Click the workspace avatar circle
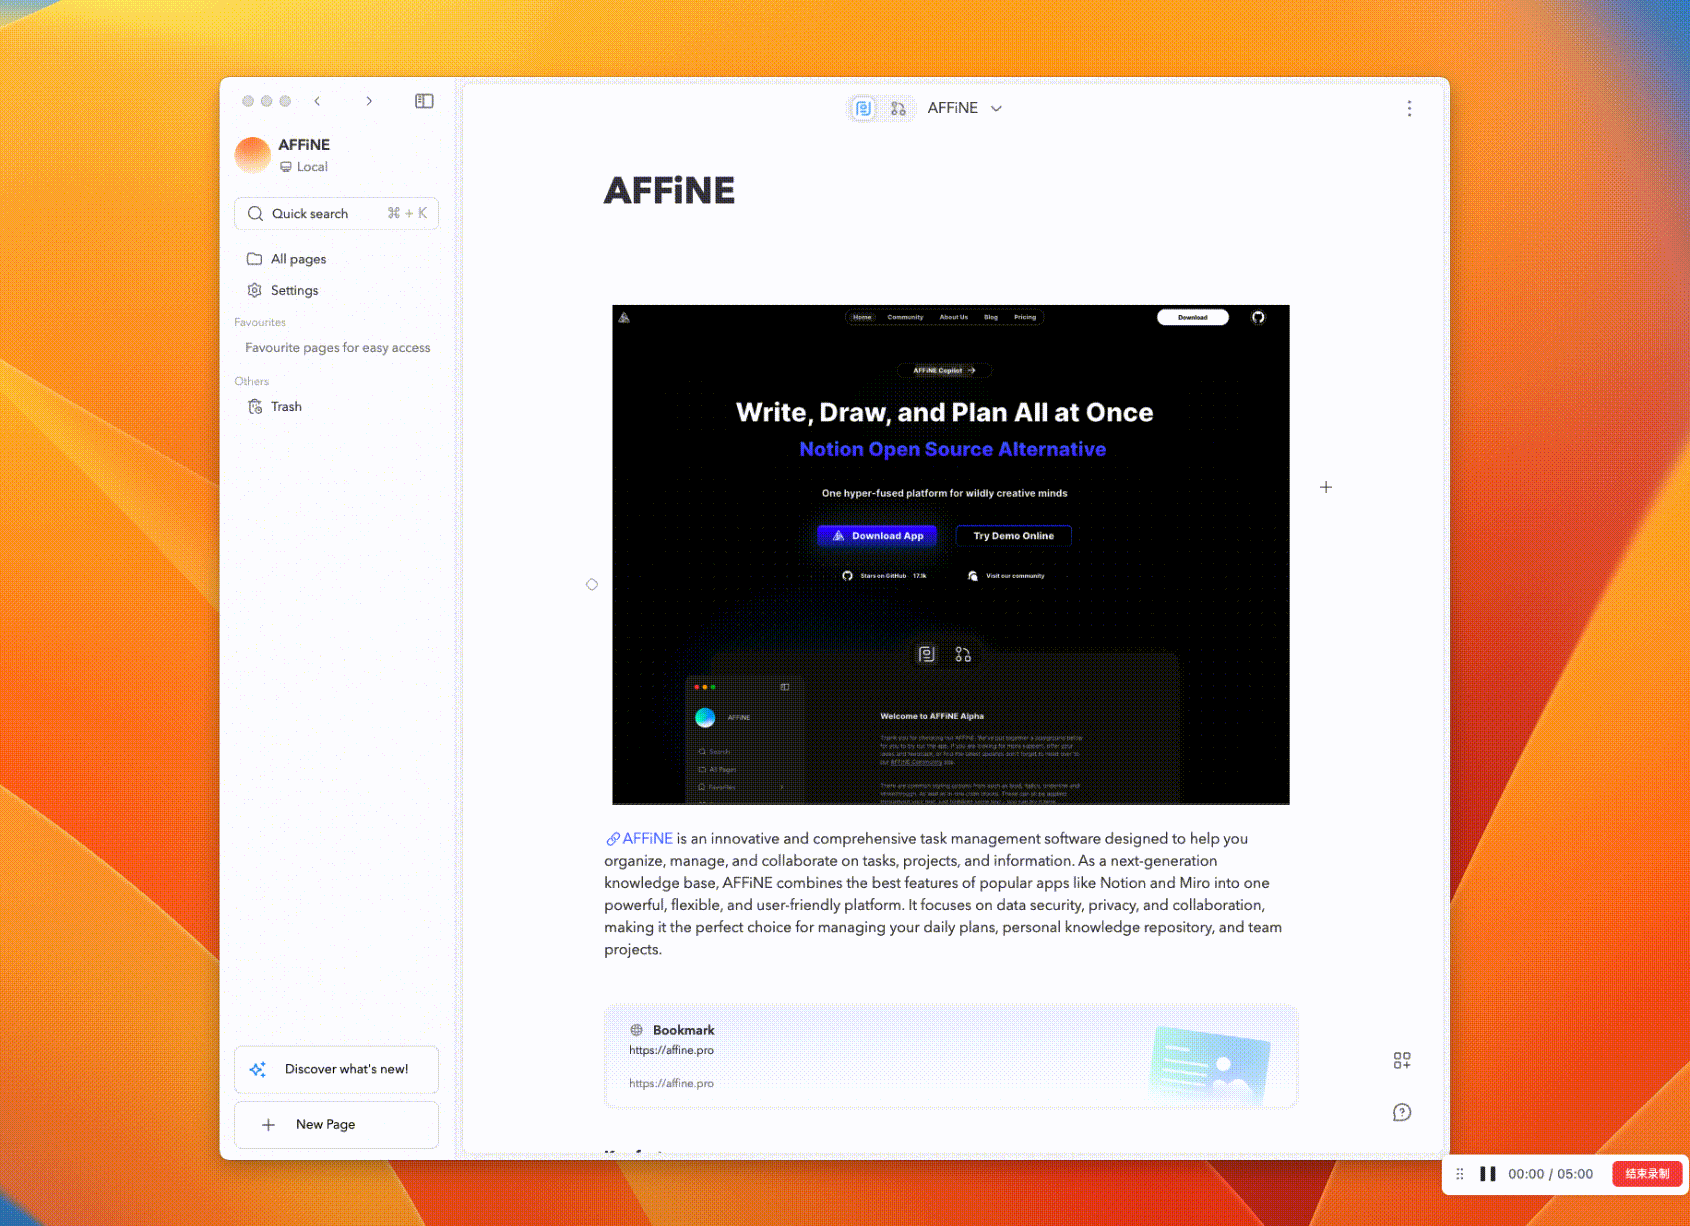 [x=253, y=155]
